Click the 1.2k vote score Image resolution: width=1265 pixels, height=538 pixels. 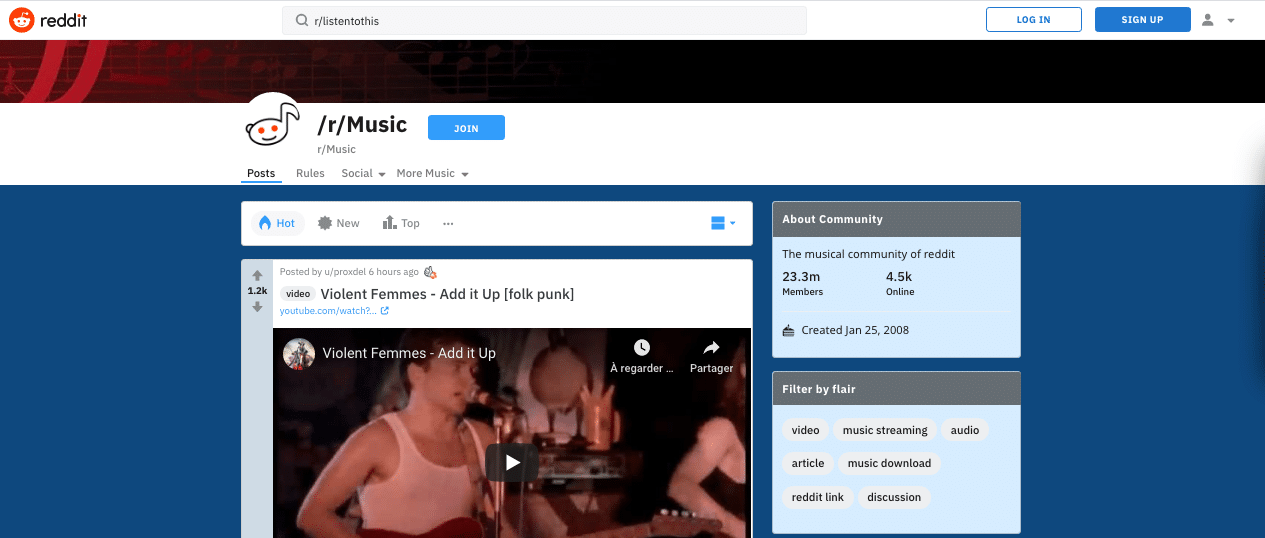tap(257, 291)
